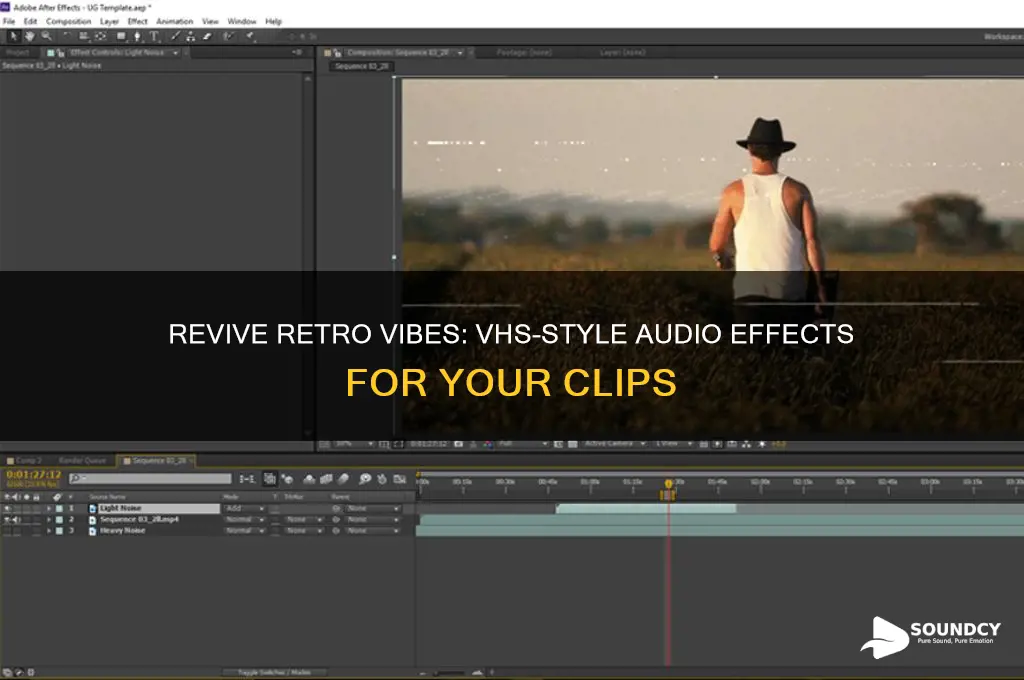Screen dimensions: 1024x680
Task: Open the Animation menu
Action: [174, 22]
